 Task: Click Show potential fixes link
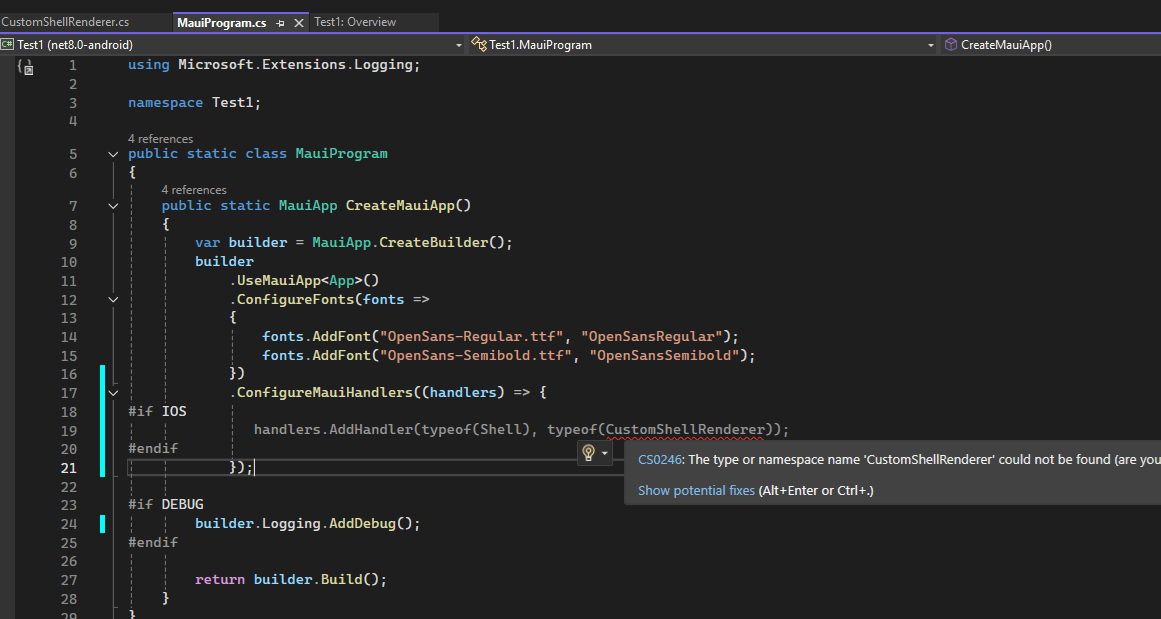(696, 490)
